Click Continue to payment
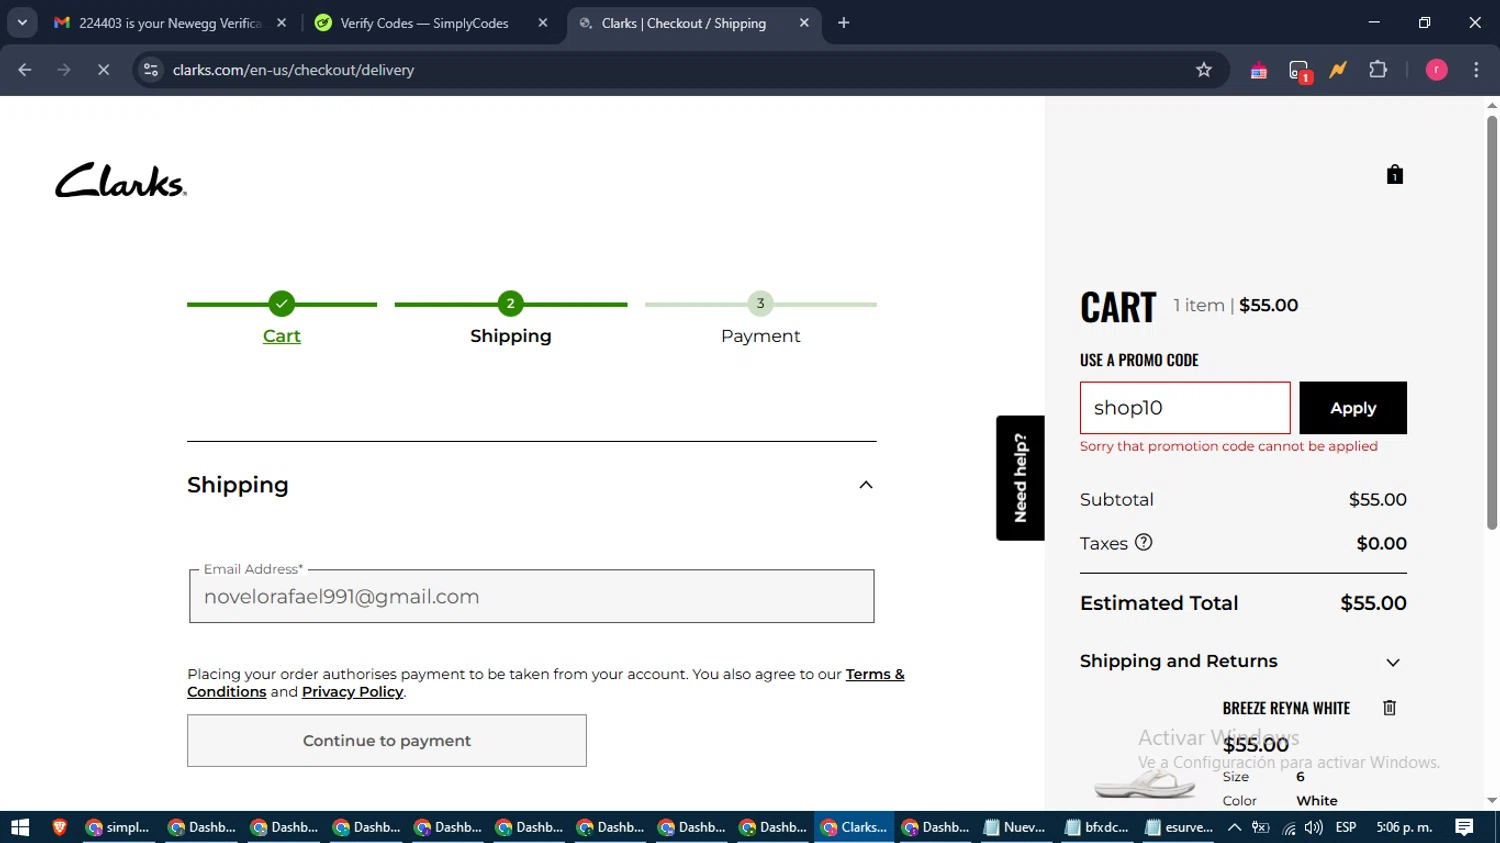Viewport: 1500px width, 843px height. [387, 741]
